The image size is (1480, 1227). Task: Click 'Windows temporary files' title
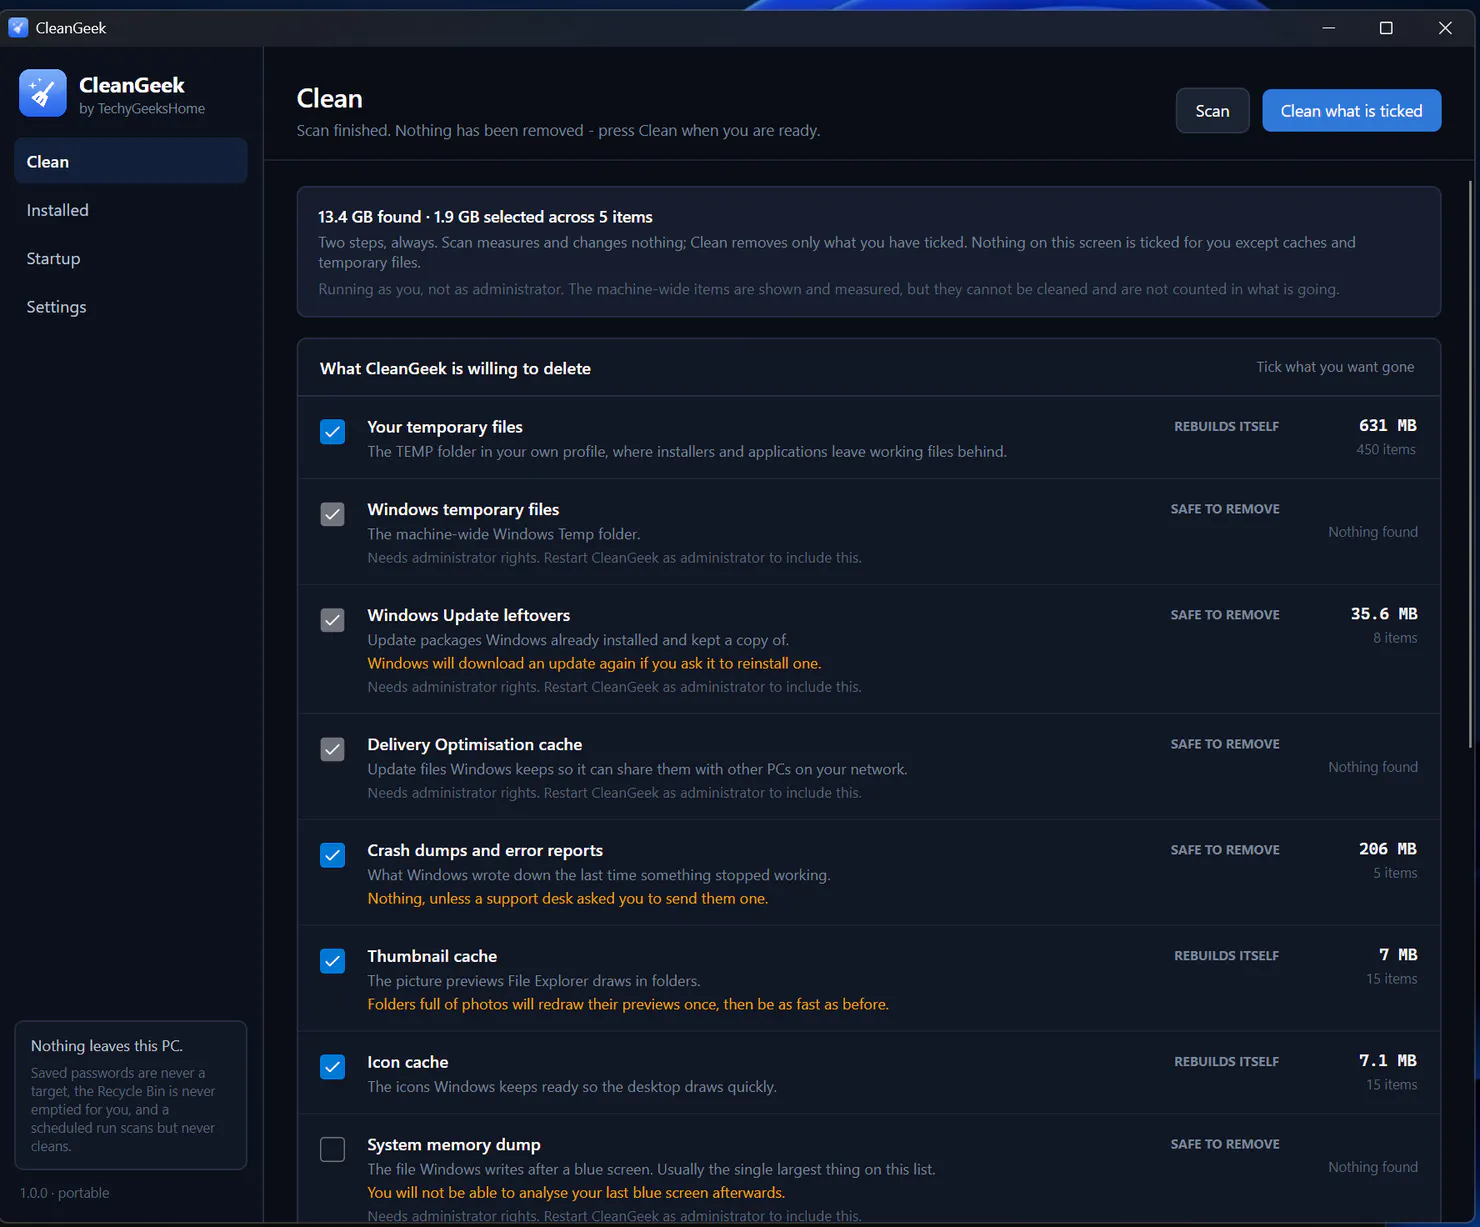pos(463,510)
